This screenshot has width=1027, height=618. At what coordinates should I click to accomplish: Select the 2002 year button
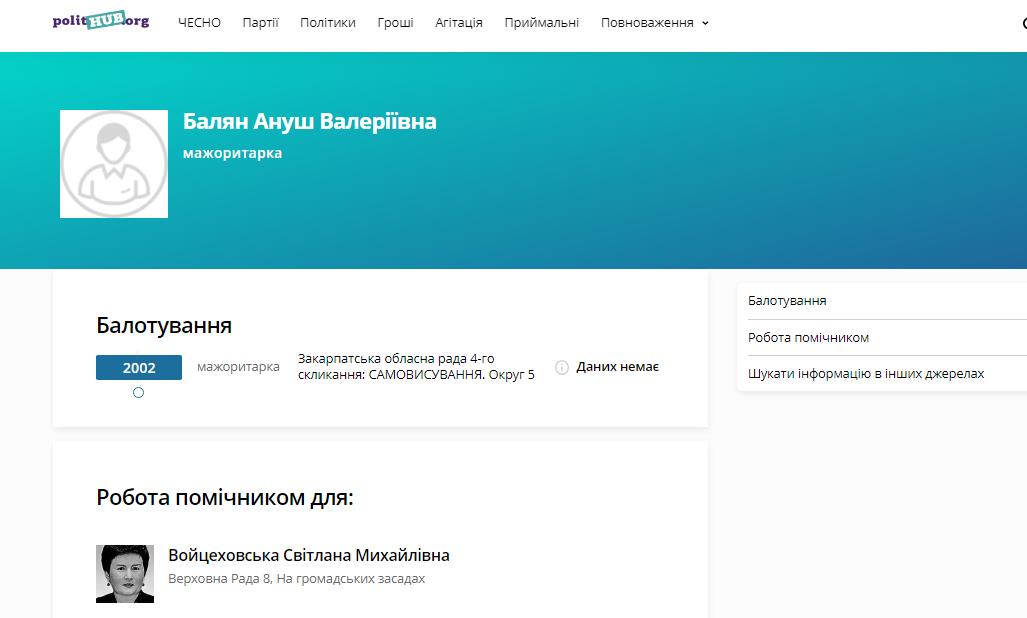pyautogui.click(x=139, y=367)
